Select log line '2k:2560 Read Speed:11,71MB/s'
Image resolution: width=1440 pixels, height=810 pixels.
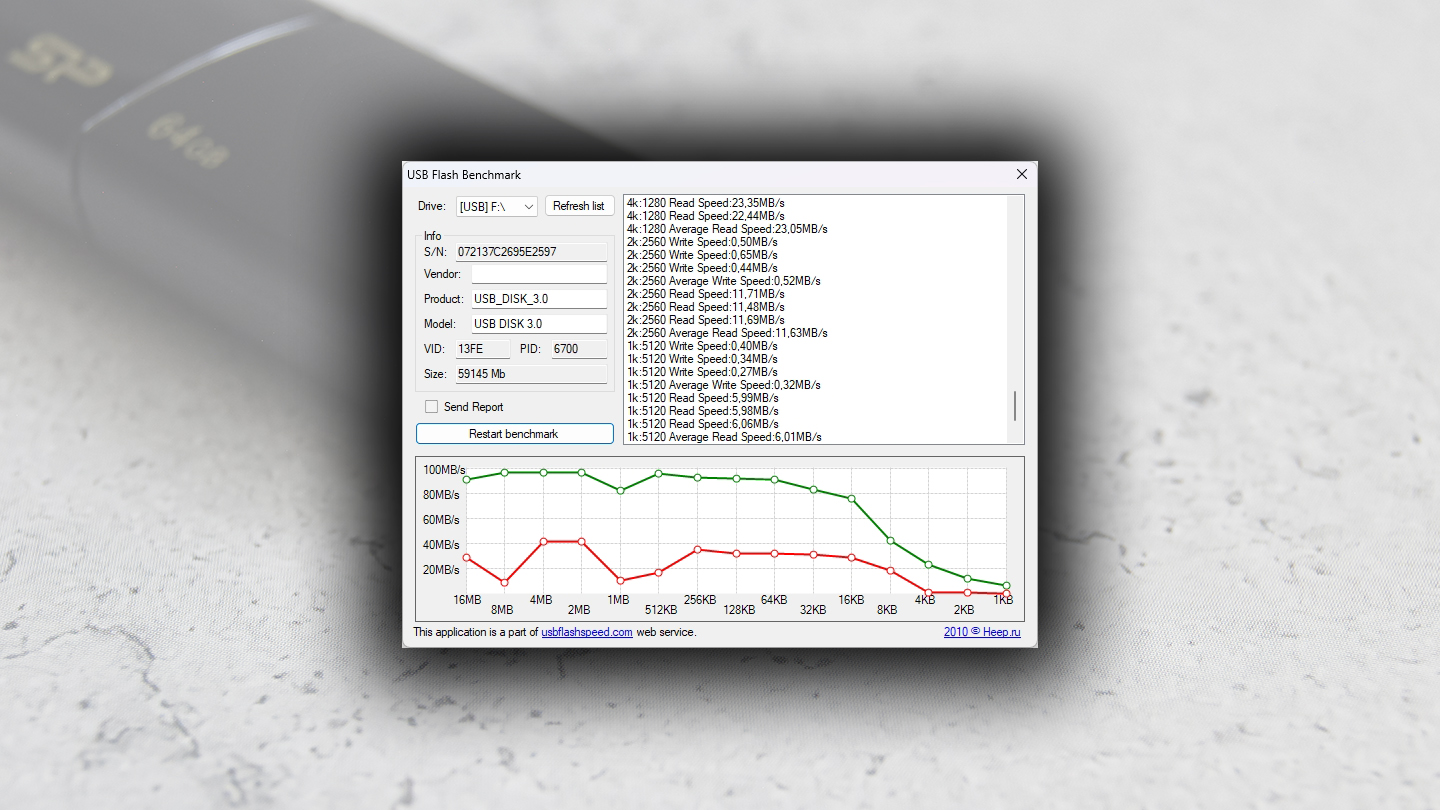pos(705,294)
